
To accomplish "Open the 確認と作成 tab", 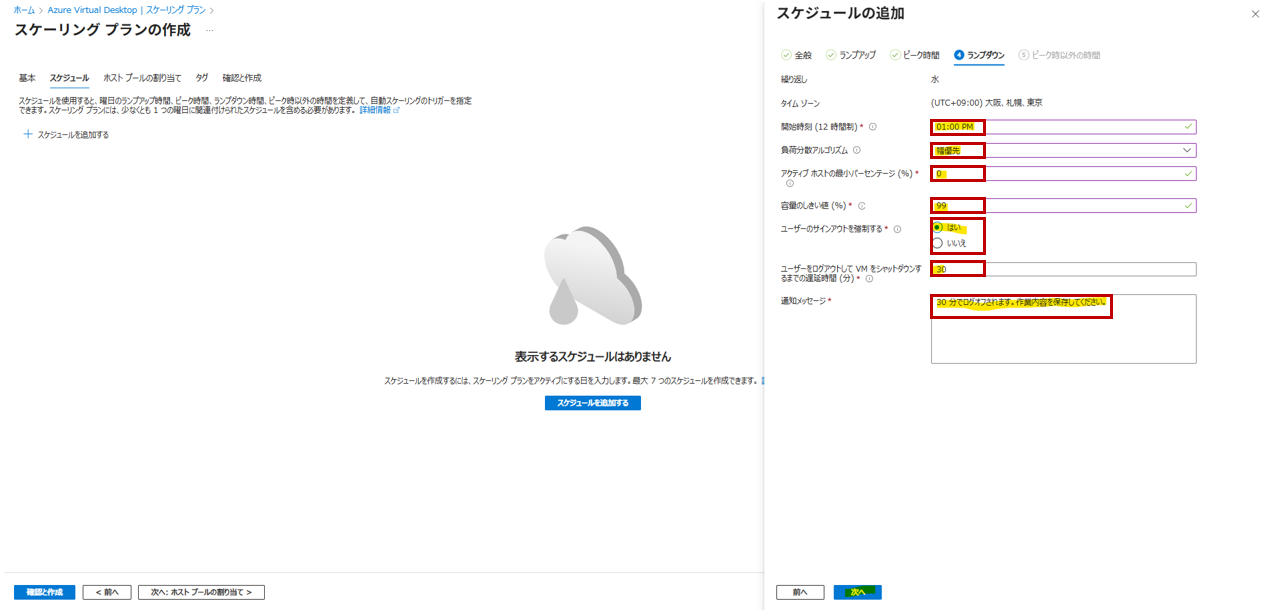I will [241, 77].
